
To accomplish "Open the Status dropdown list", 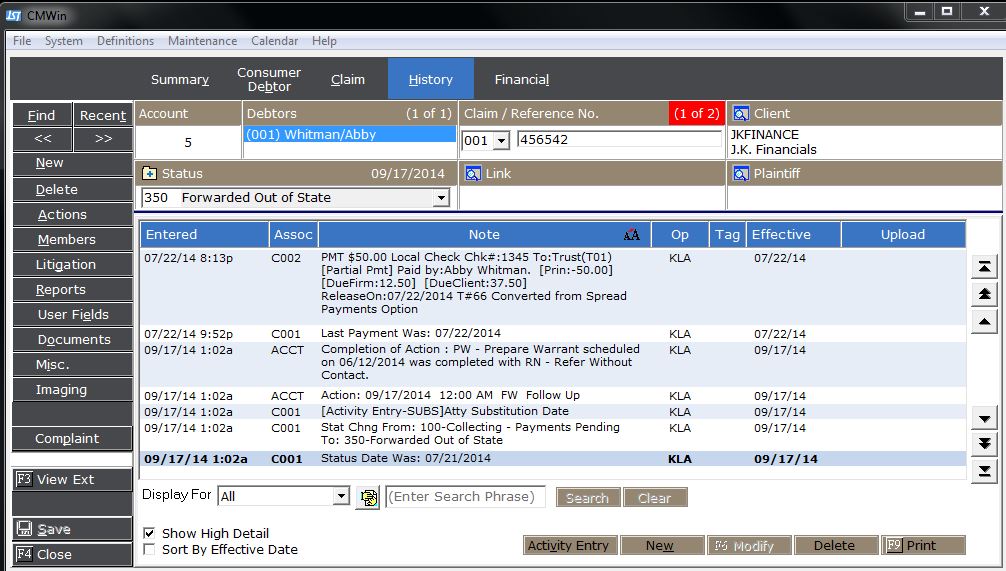I will point(440,198).
